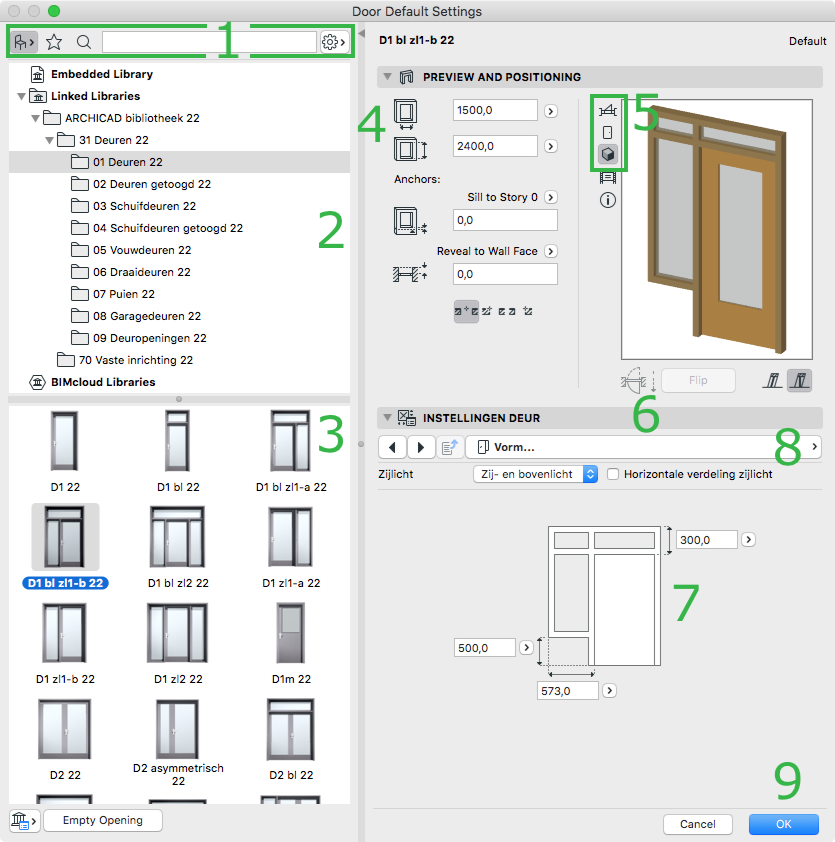Collapse ARCHICAD bibliotheek 22 folder
Image resolution: width=835 pixels, height=842 pixels.
(x=35, y=119)
